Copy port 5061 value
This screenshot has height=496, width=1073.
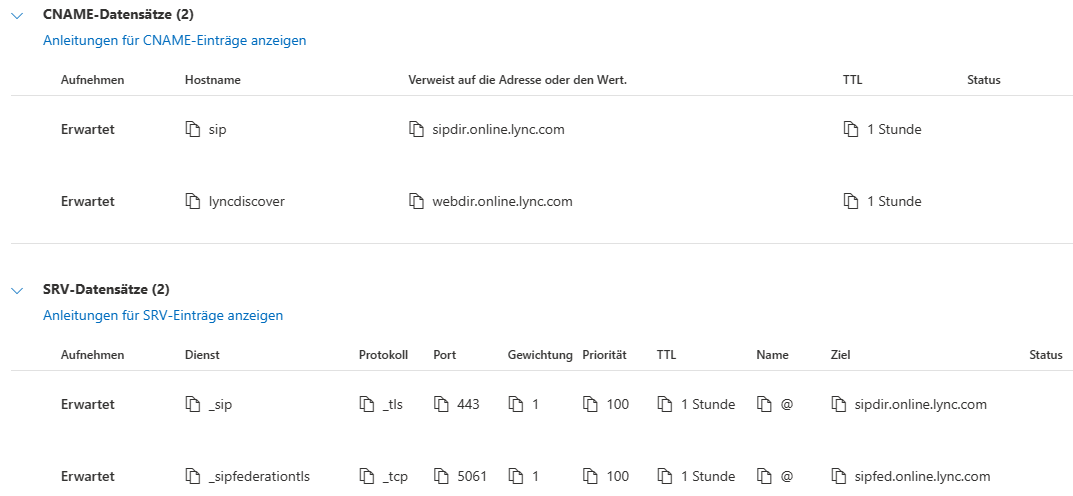442,477
